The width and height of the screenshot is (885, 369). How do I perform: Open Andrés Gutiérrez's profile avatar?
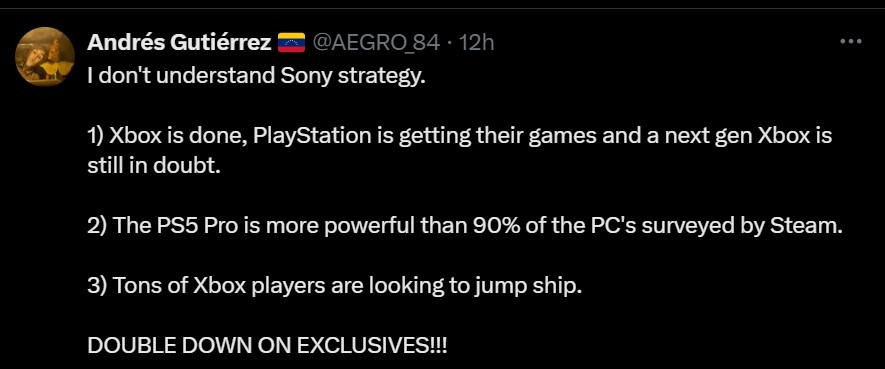point(45,56)
